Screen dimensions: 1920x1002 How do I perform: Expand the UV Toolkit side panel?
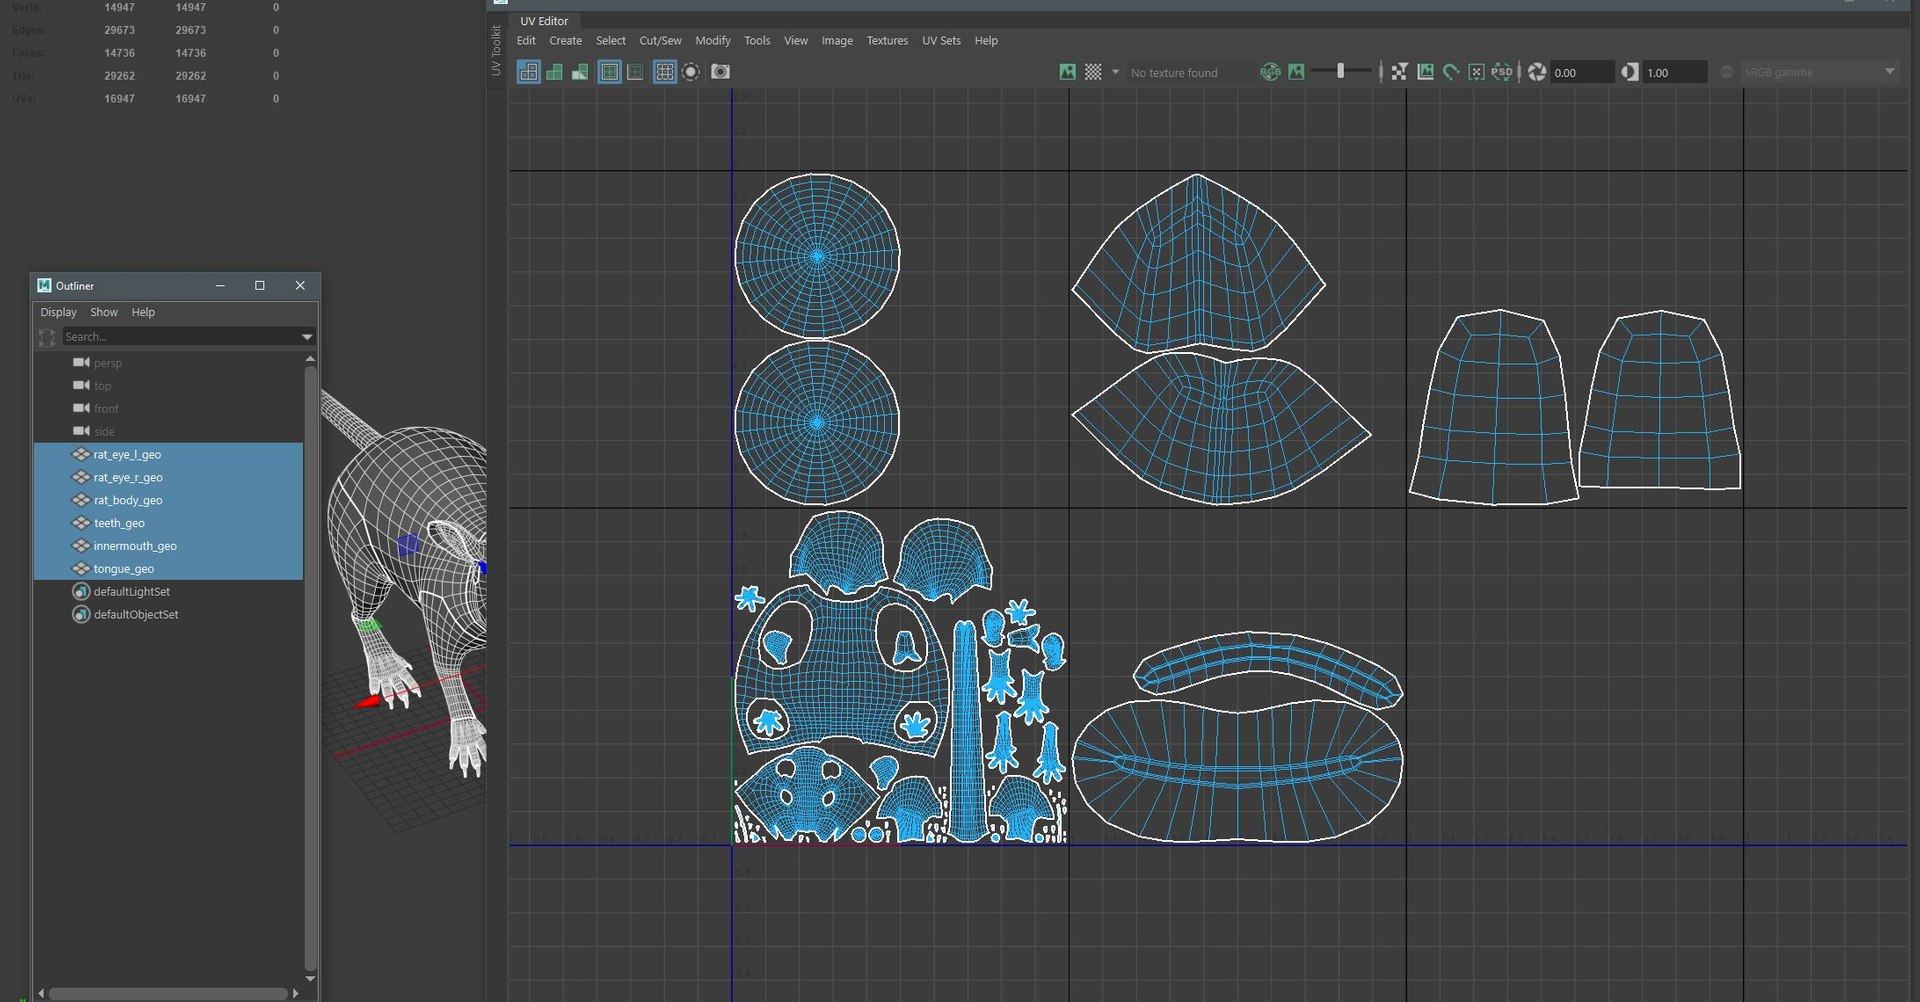496,50
